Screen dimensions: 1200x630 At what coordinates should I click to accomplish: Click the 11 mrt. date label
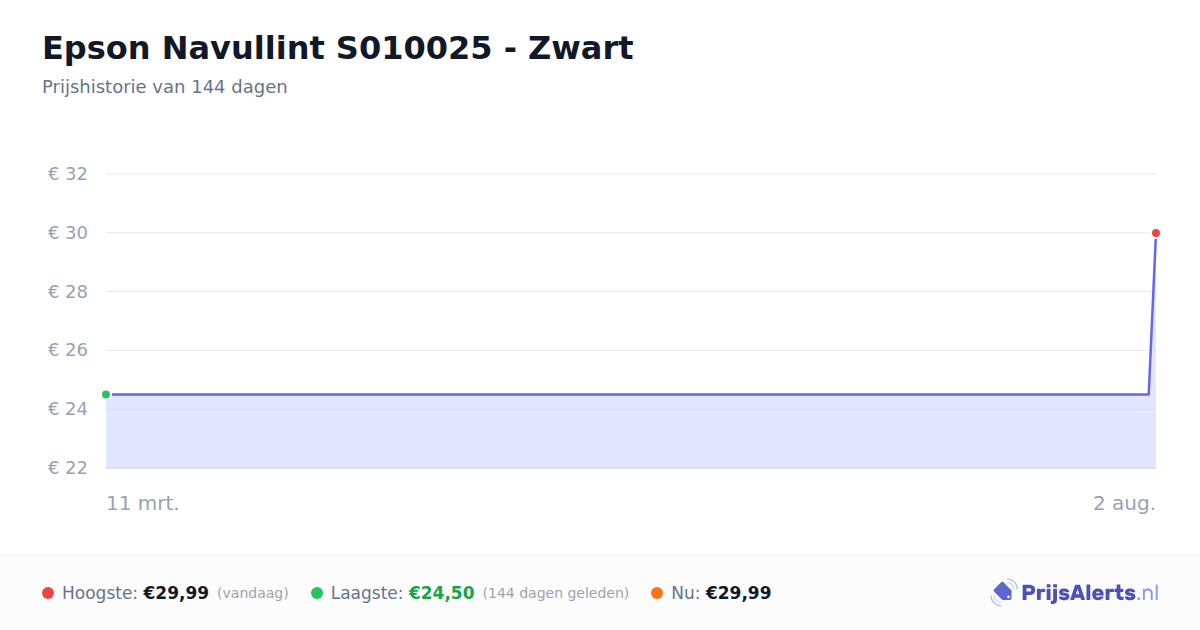click(143, 503)
